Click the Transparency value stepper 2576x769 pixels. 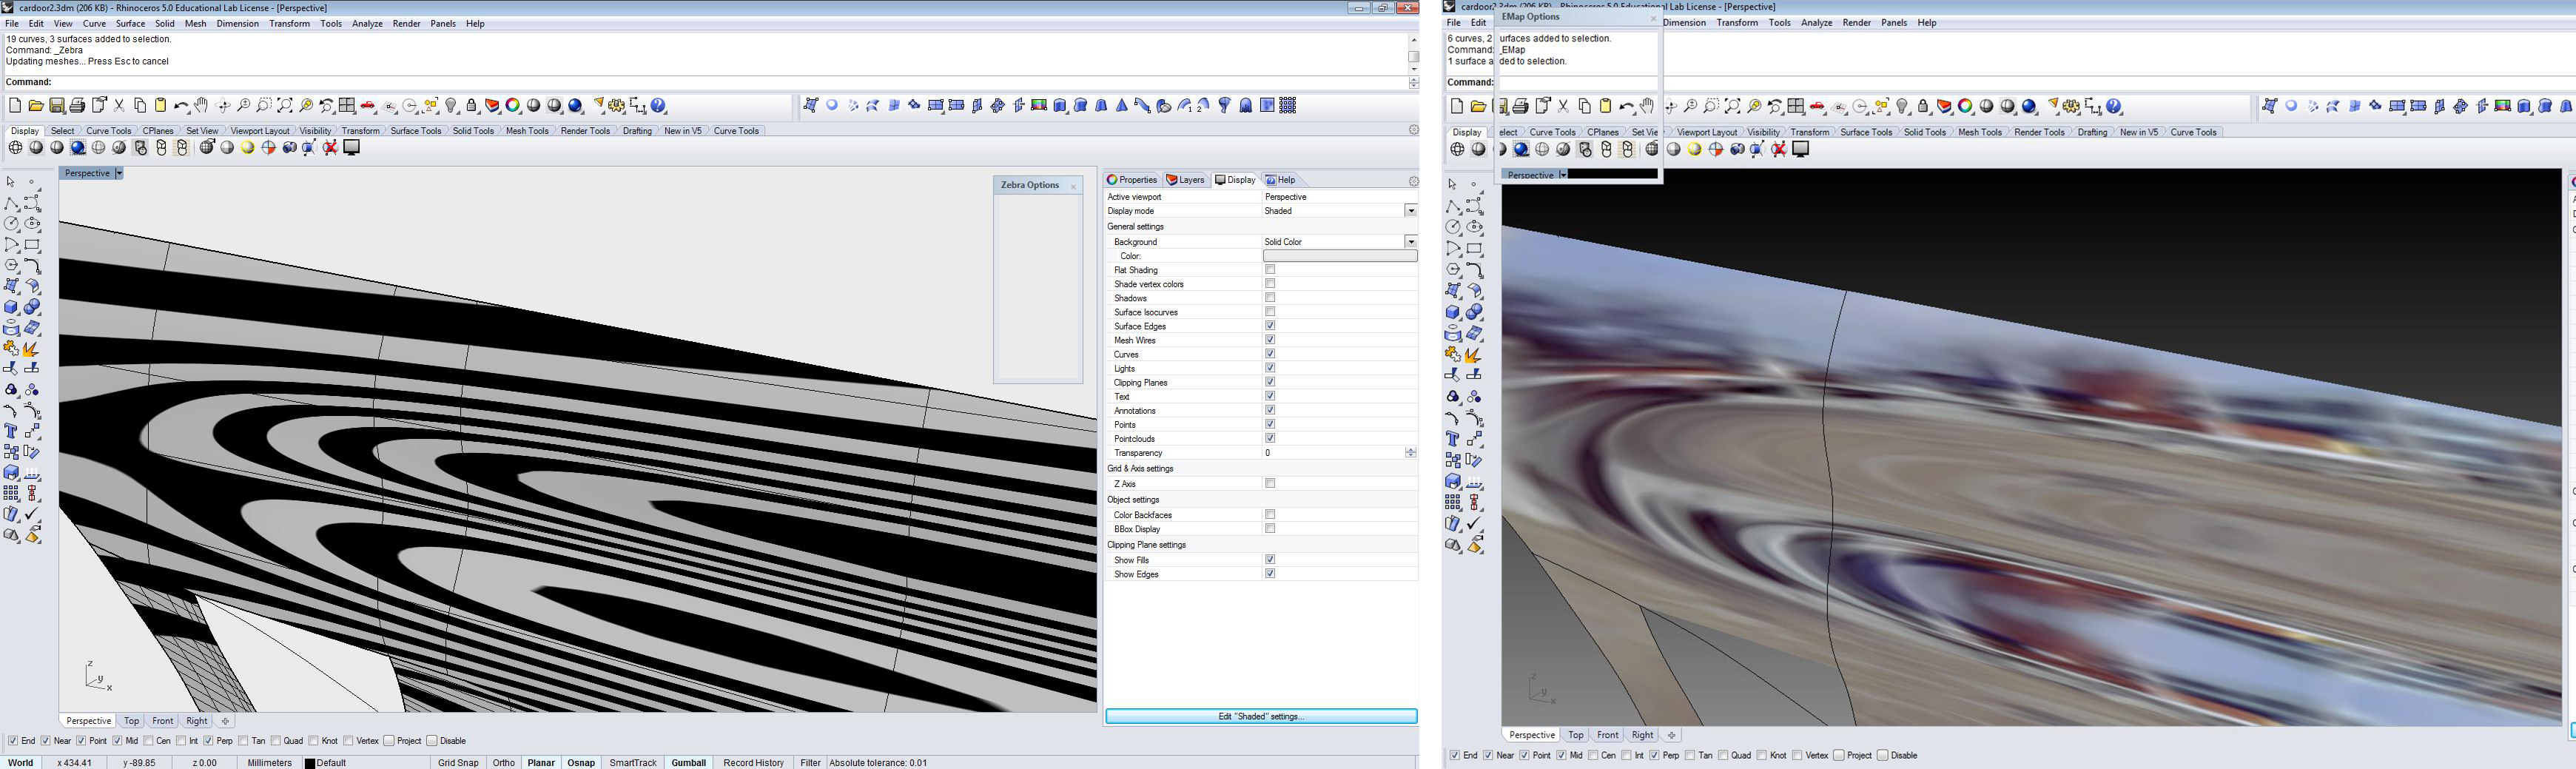coord(1410,453)
